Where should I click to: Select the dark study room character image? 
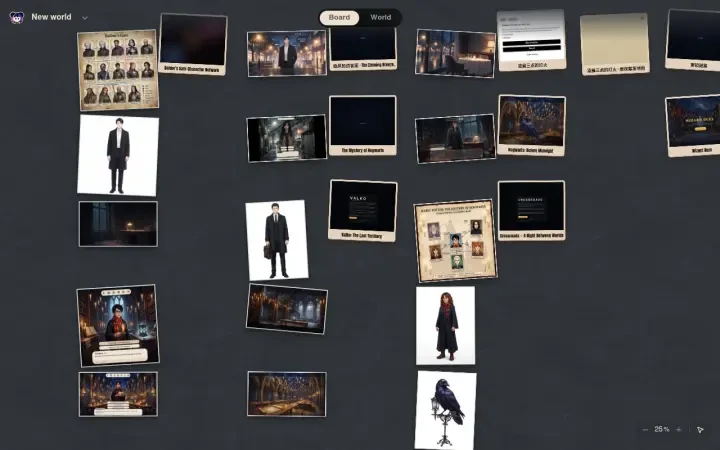tap(456, 139)
